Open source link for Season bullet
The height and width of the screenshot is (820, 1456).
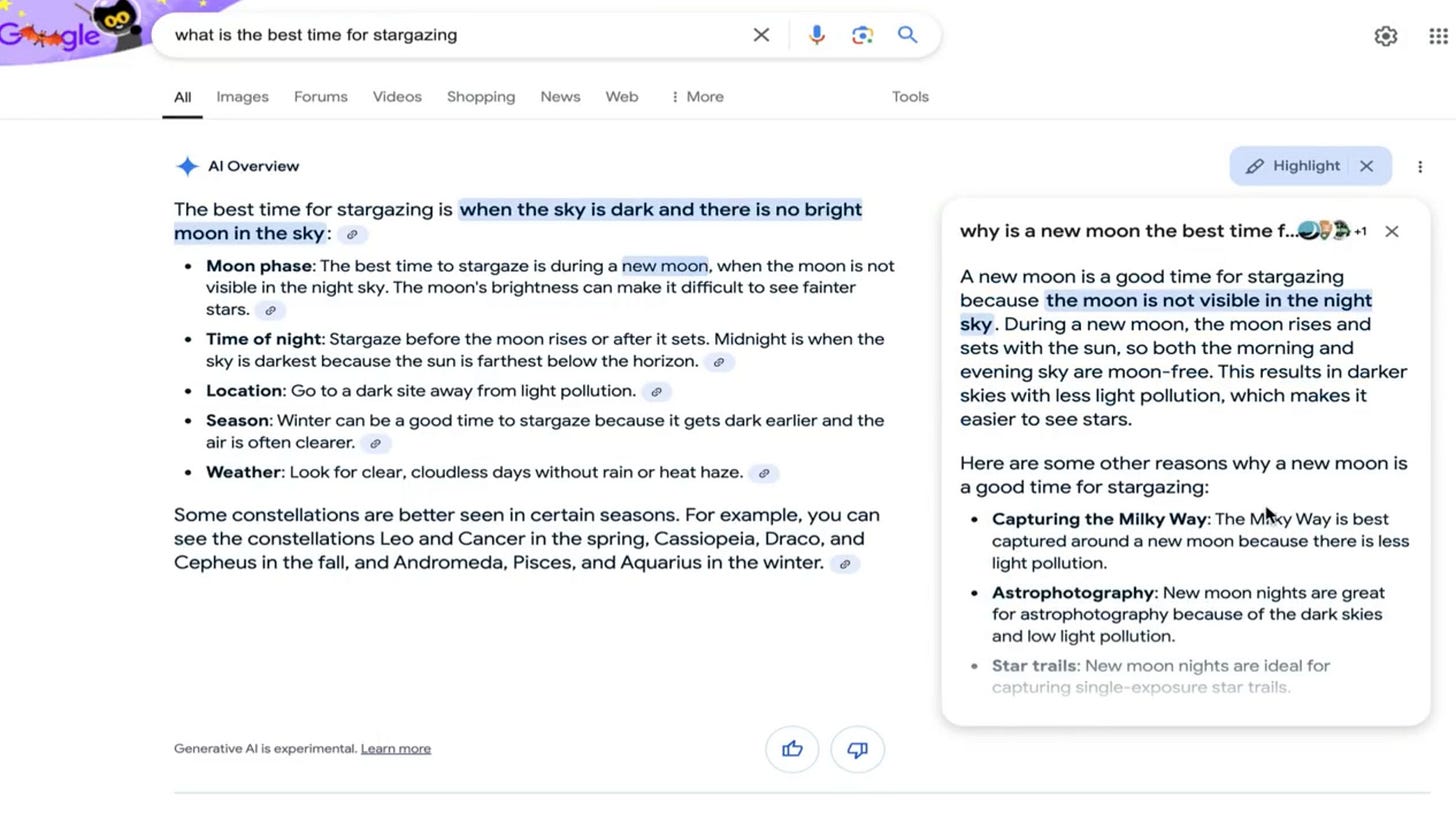point(375,443)
